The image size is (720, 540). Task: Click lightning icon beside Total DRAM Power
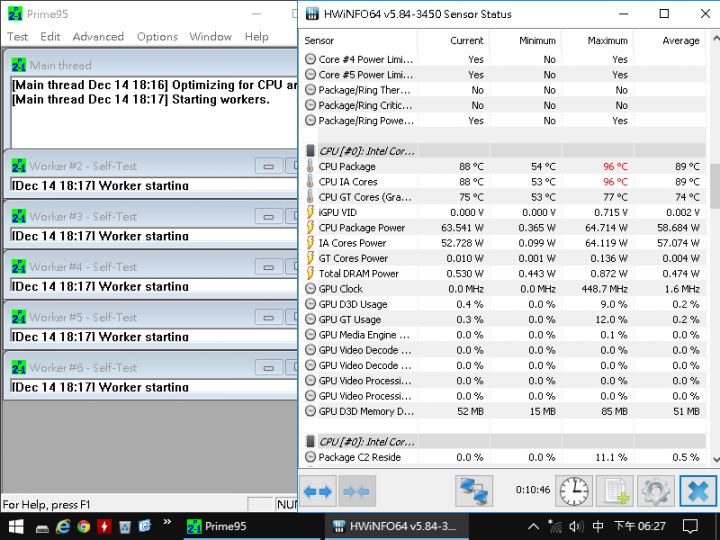(x=310, y=274)
